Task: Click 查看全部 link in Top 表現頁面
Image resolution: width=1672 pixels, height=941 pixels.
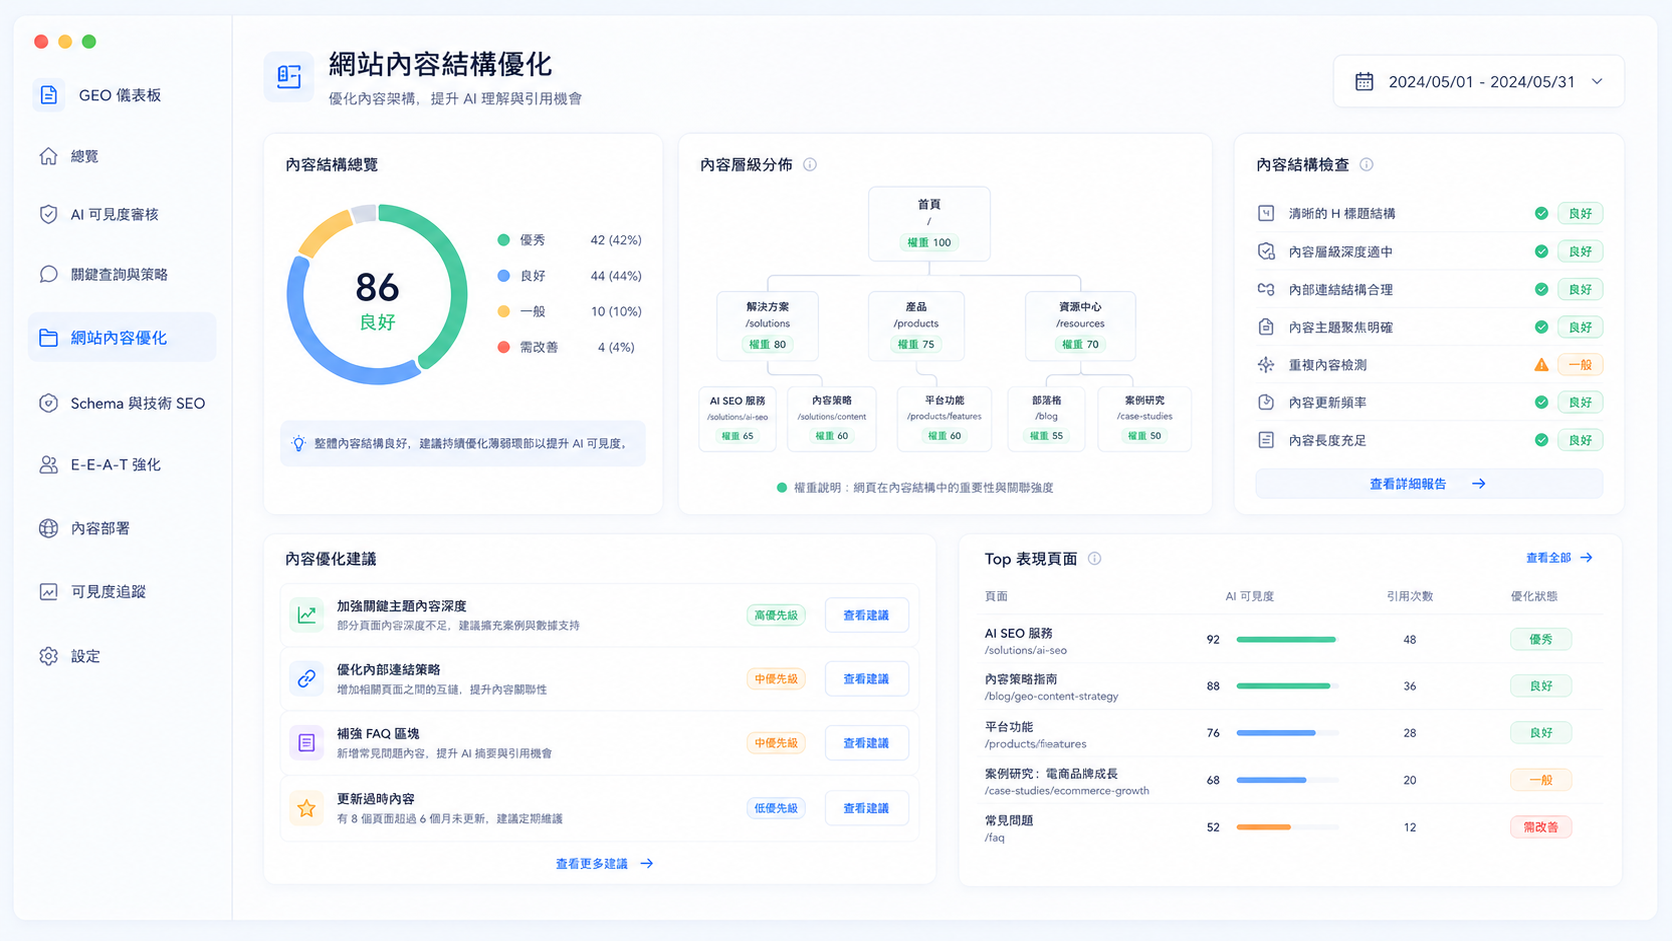Action: 1559,558
